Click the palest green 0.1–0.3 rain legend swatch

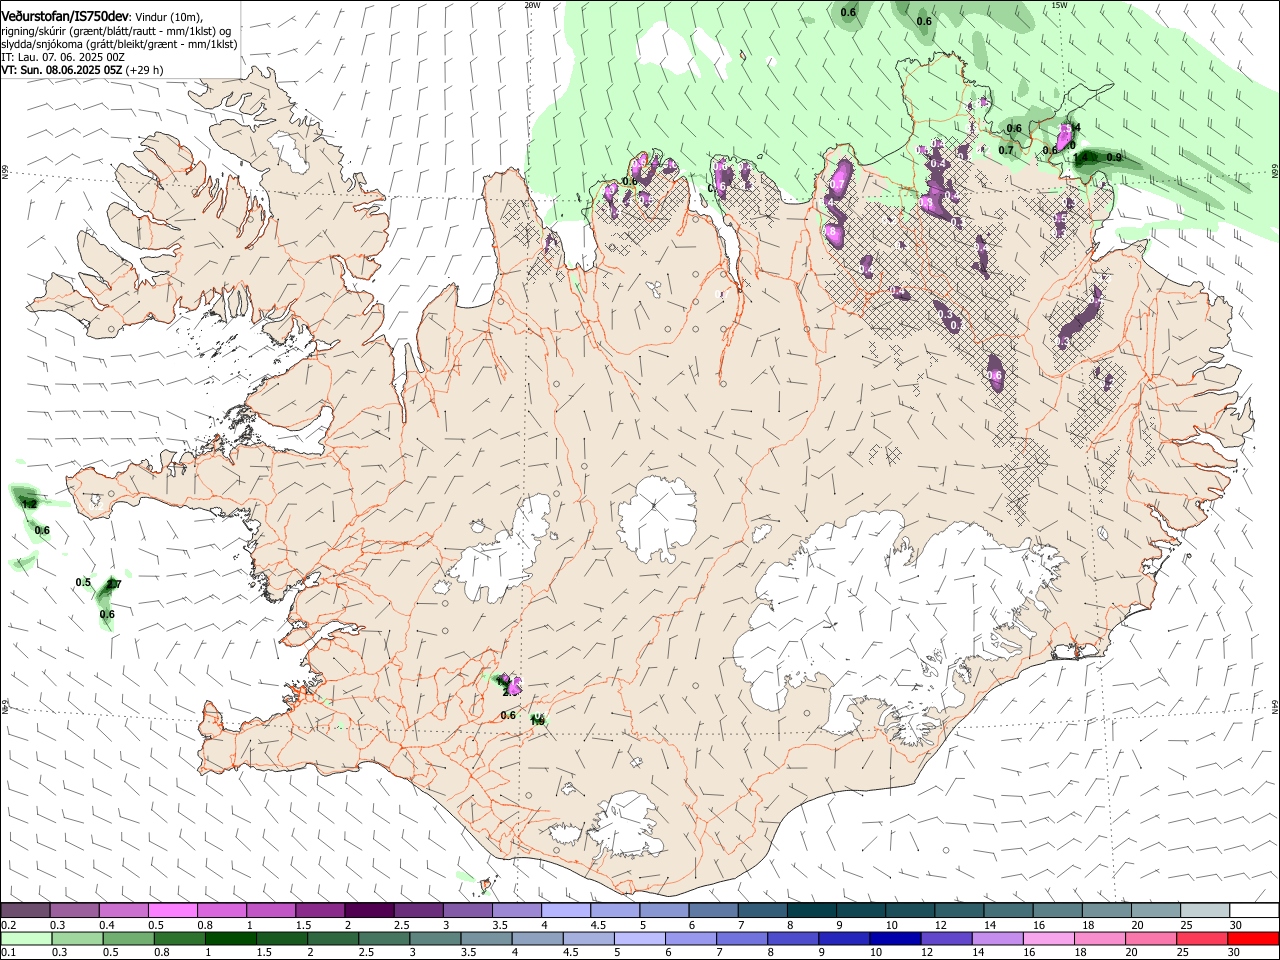coord(26,939)
